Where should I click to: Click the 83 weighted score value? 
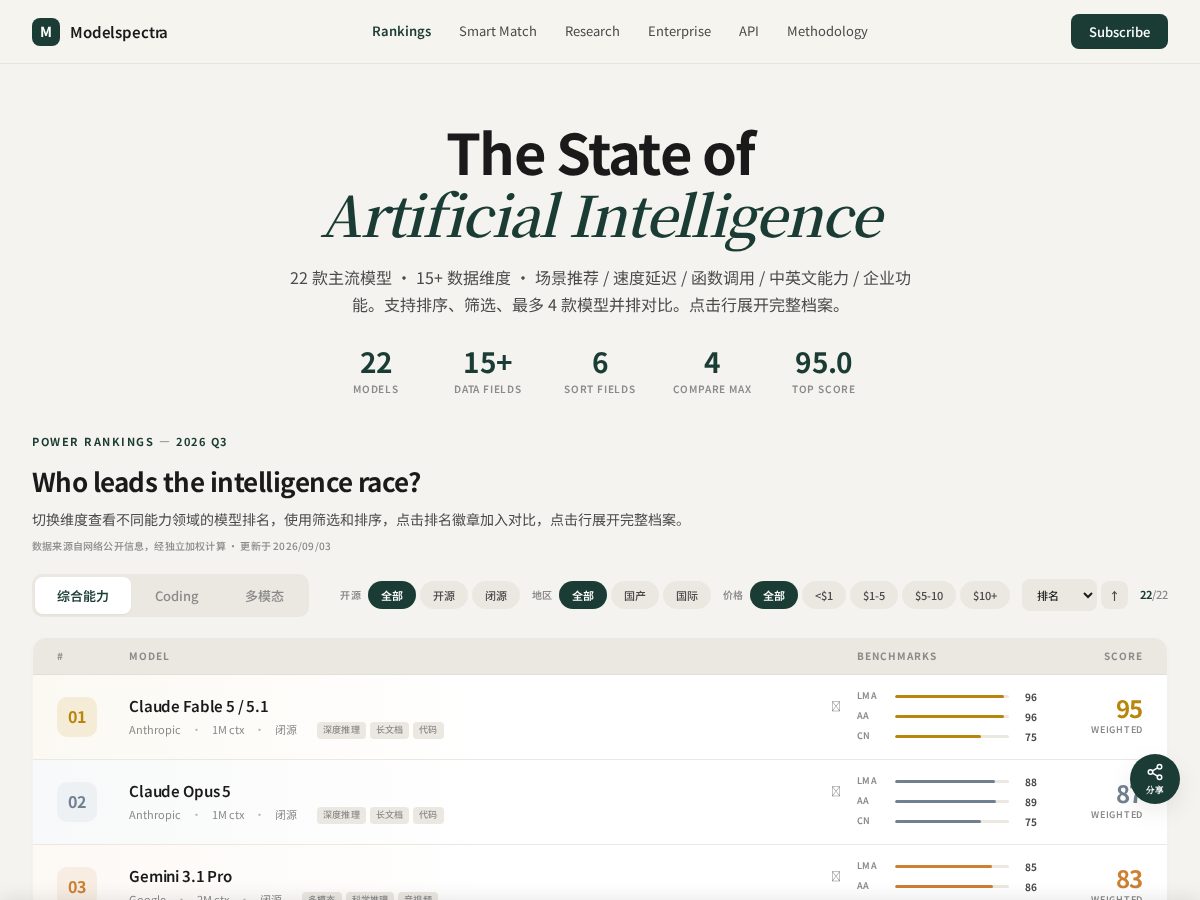pos(1129,879)
